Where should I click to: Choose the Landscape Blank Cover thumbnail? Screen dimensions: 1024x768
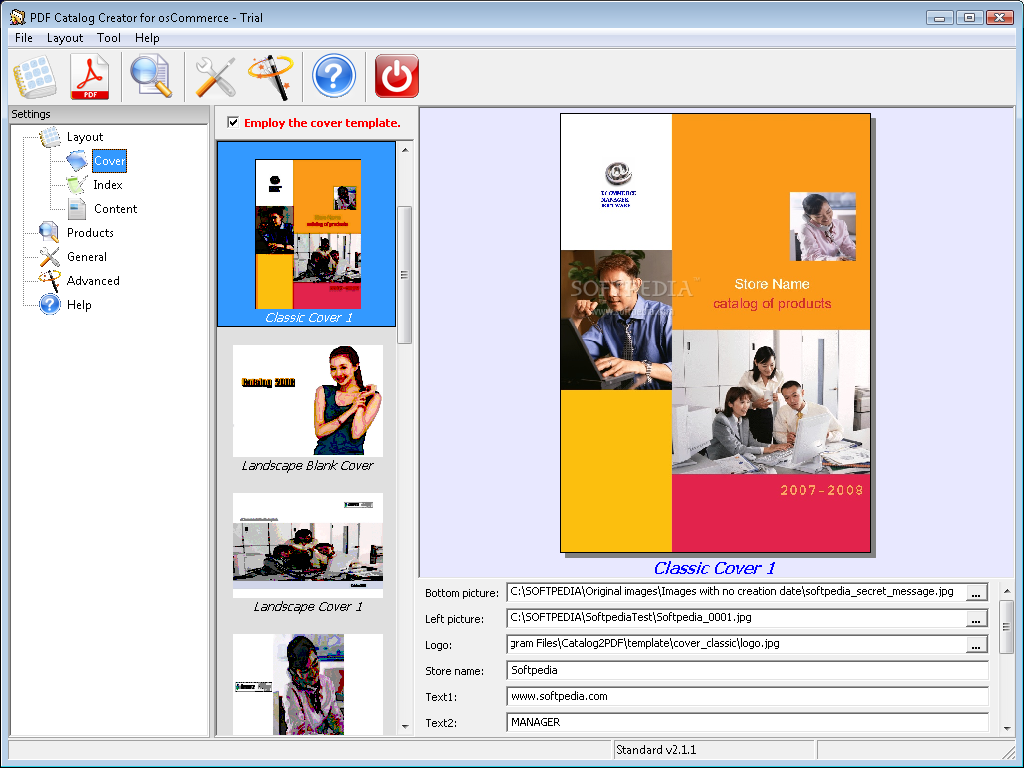pos(307,402)
